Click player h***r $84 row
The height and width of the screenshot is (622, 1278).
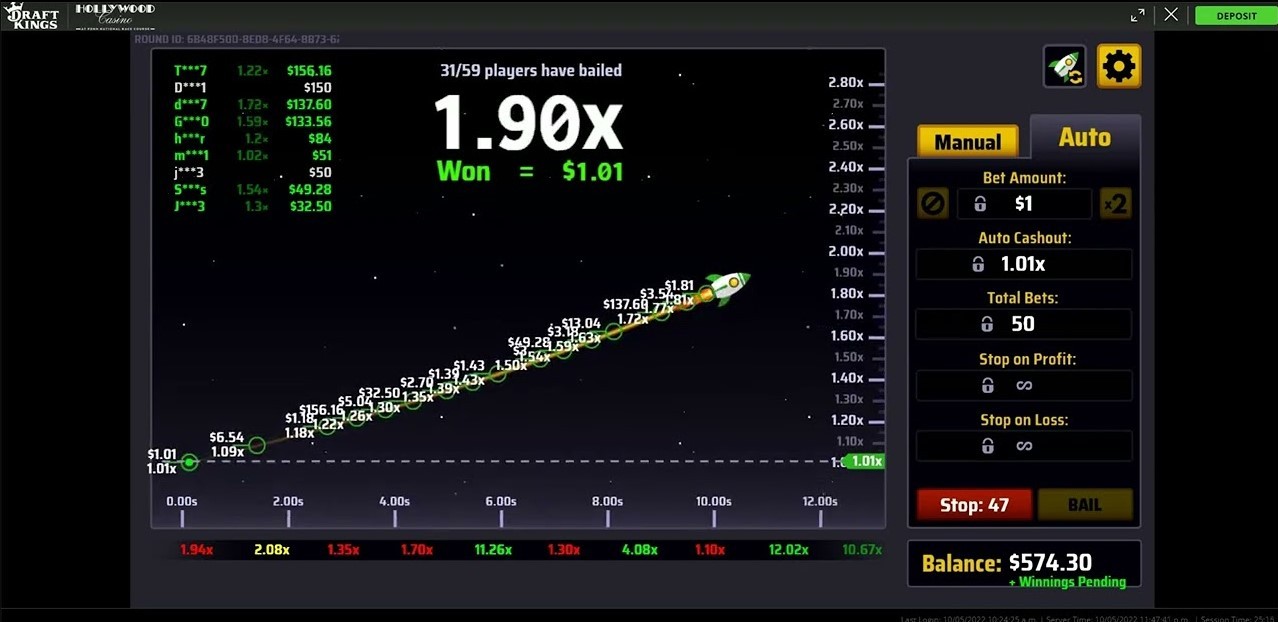point(252,139)
